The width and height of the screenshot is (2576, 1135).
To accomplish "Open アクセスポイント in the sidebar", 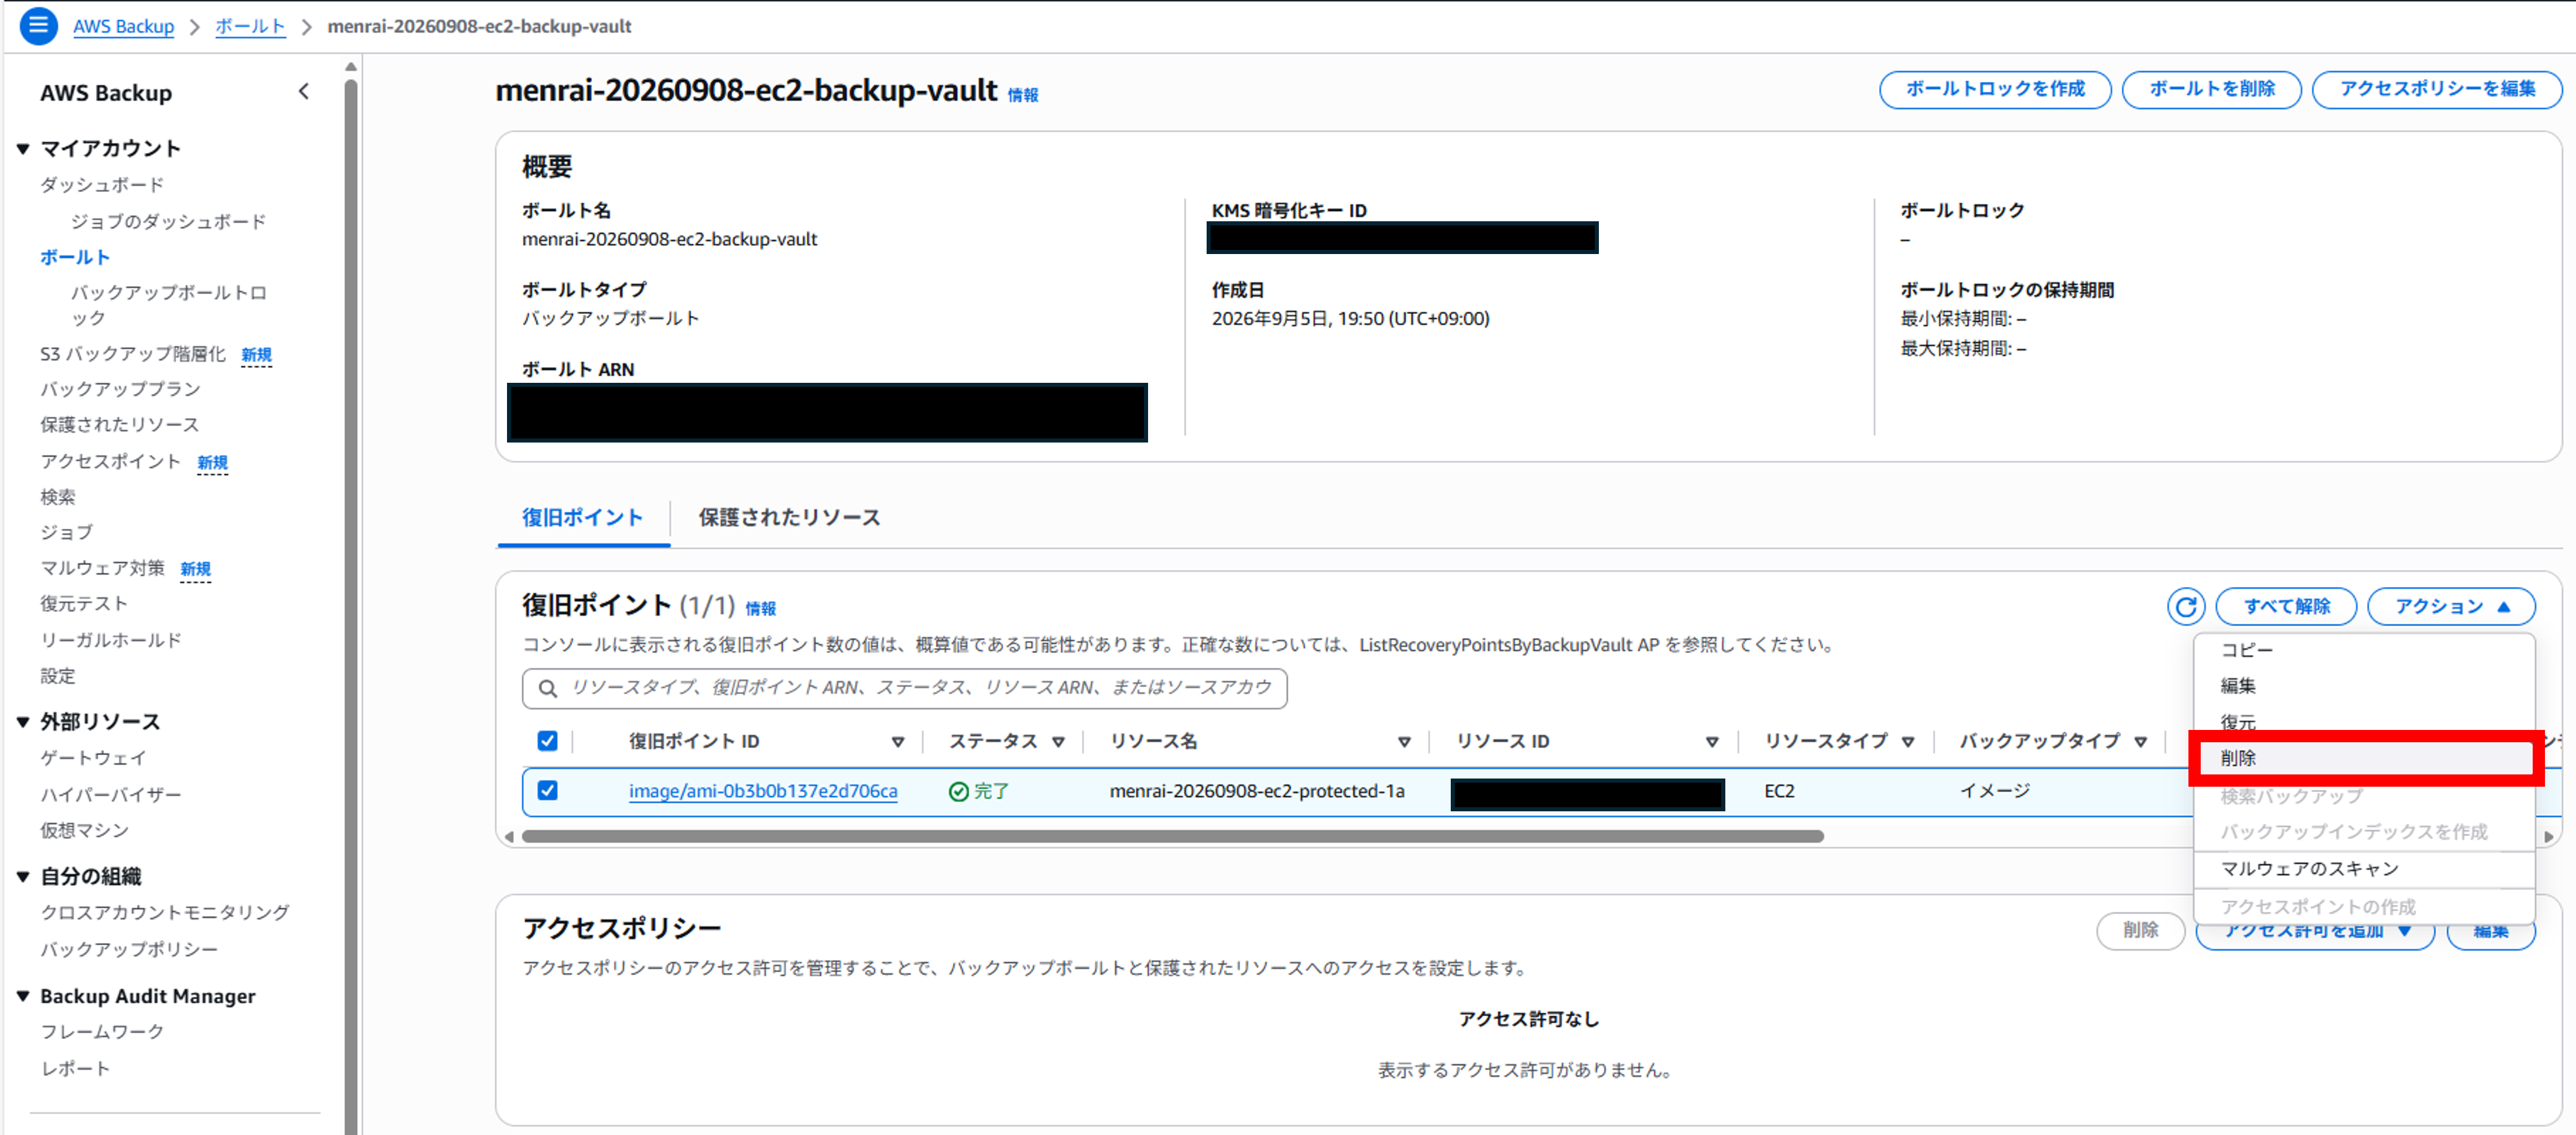I will click(110, 461).
